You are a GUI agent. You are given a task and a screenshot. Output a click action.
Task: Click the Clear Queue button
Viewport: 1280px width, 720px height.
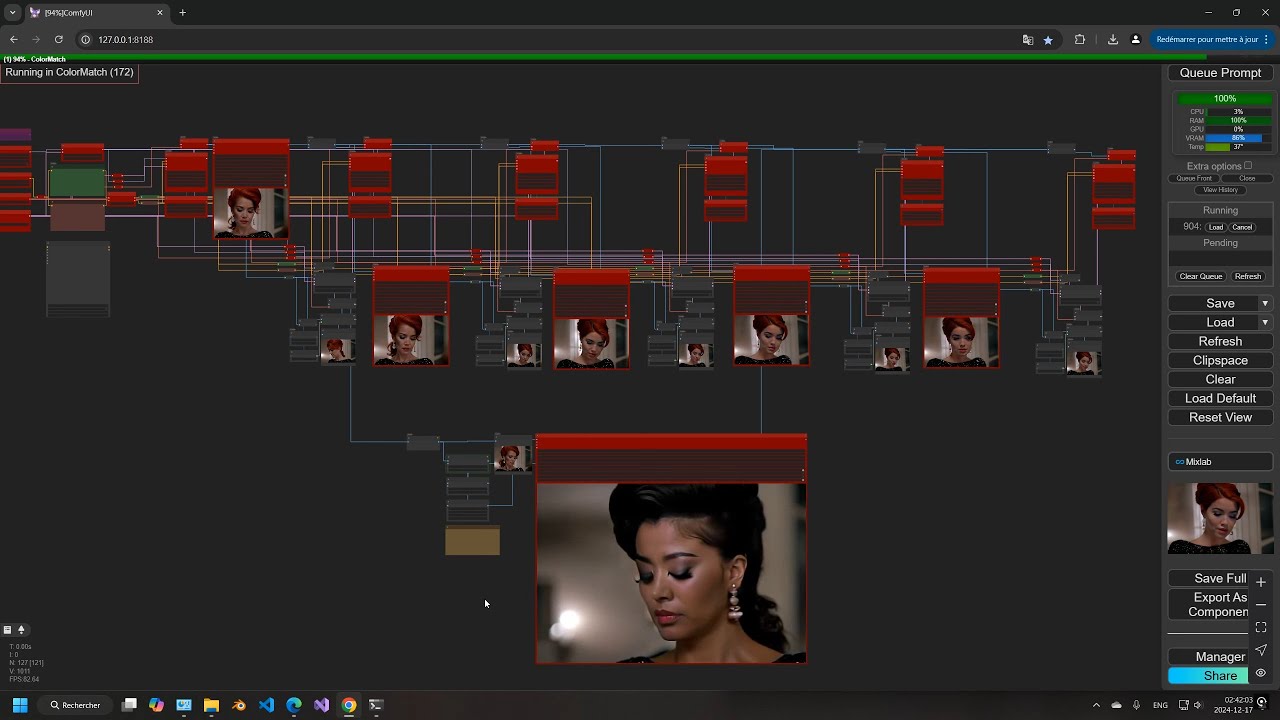click(x=1201, y=276)
